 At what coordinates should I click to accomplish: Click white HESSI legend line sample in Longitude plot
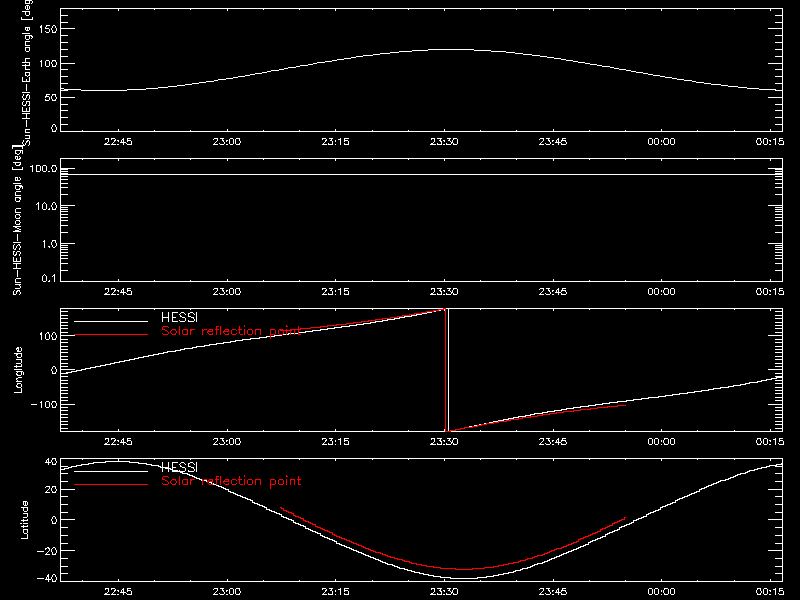111,321
